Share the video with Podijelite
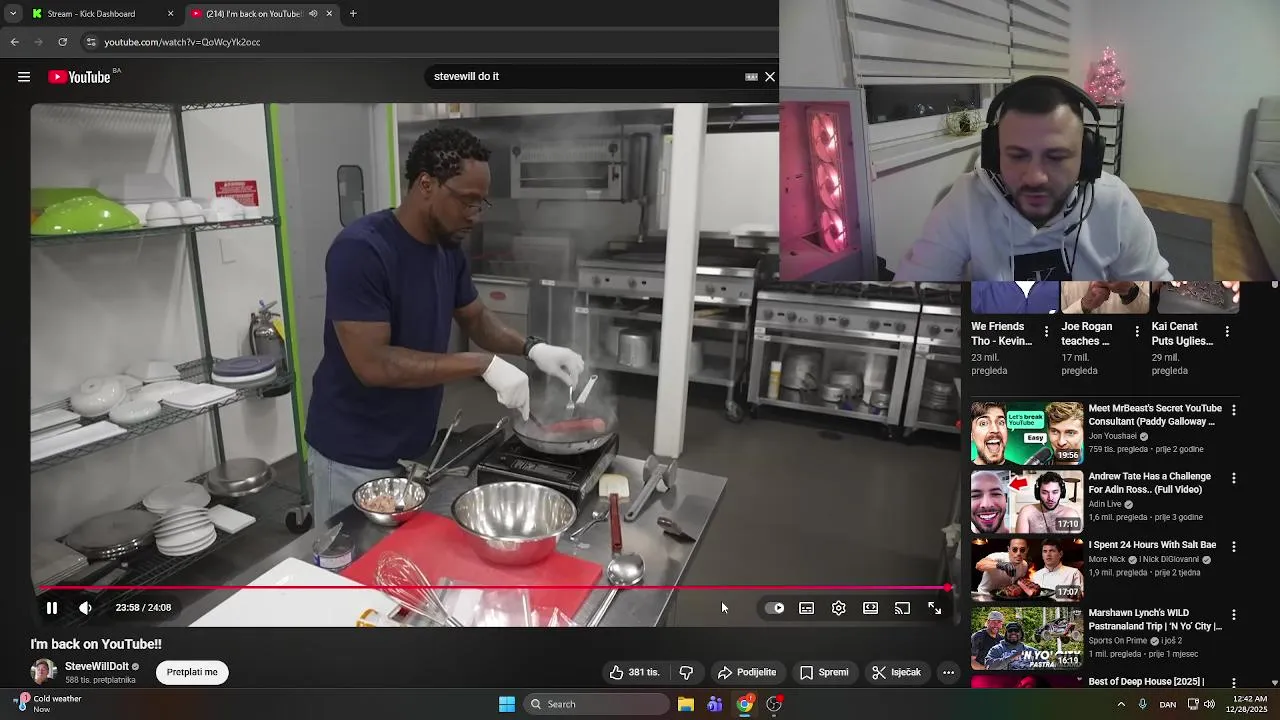The width and height of the screenshot is (1280, 720). pyautogui.click(x=747, y=672)
